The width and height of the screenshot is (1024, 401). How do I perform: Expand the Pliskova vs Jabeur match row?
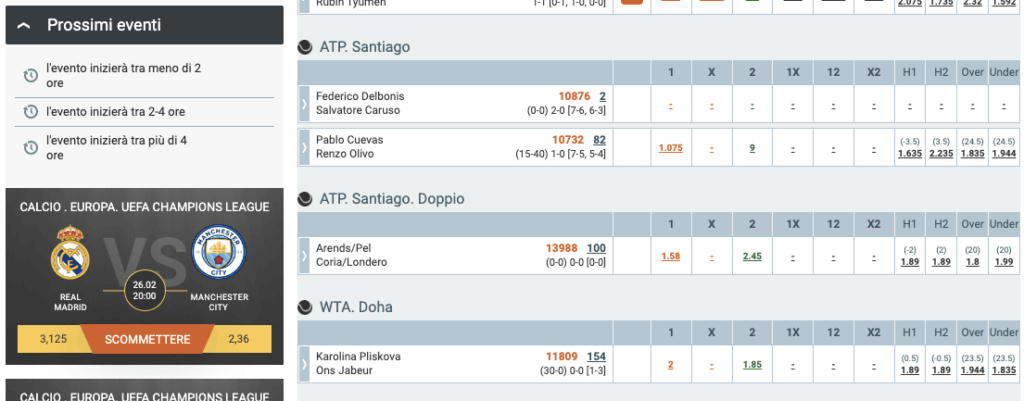304,363
